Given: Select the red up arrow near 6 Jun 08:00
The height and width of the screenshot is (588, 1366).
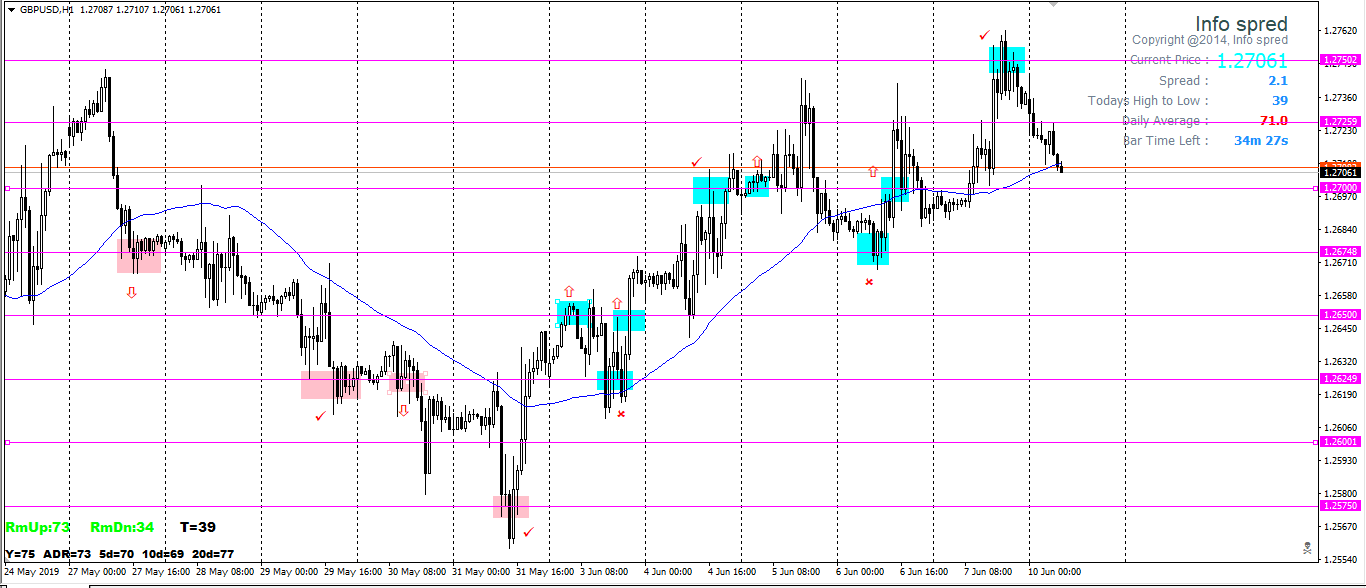Looking at the screenshot, I should tap(873, 172).
